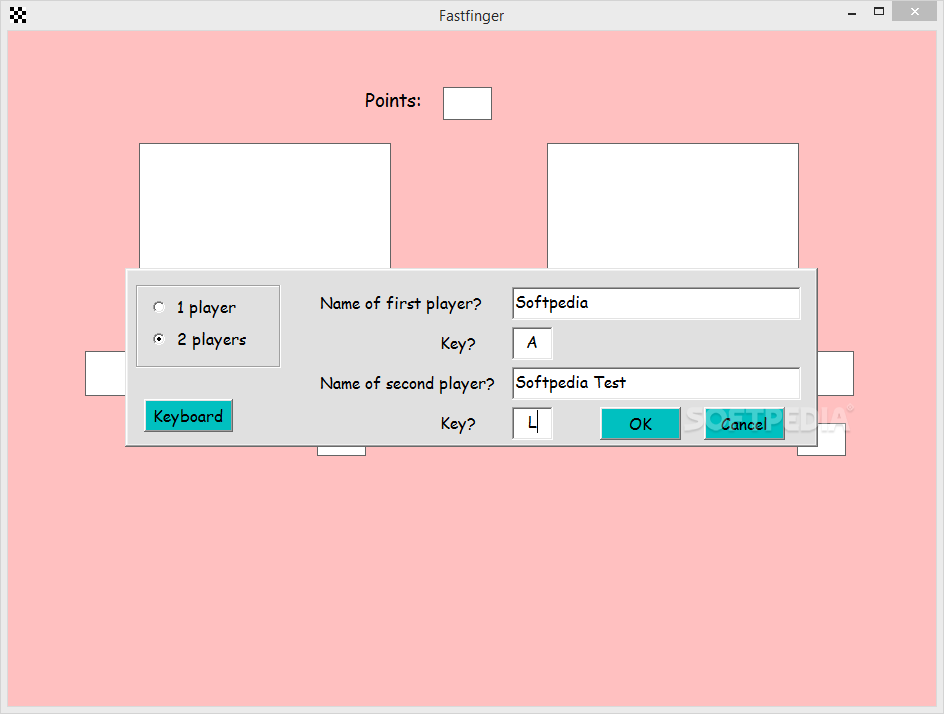Focus the second player name field

coord(656,383)
